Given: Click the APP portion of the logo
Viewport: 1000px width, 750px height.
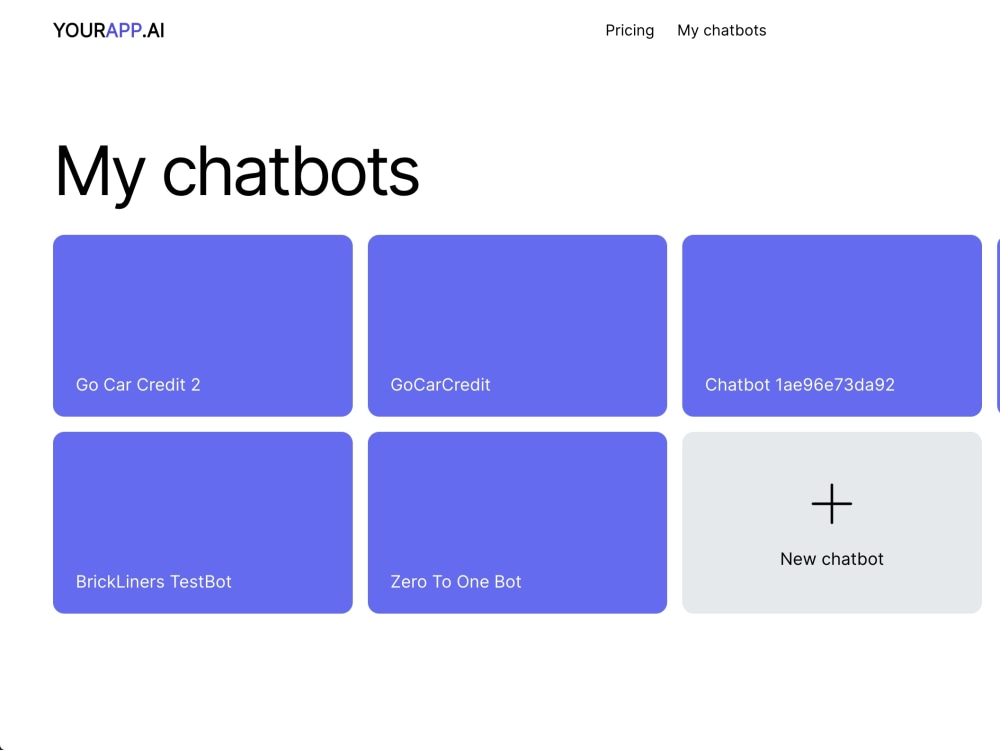Looking at the screenshot, I should click(x=125, y=30).
